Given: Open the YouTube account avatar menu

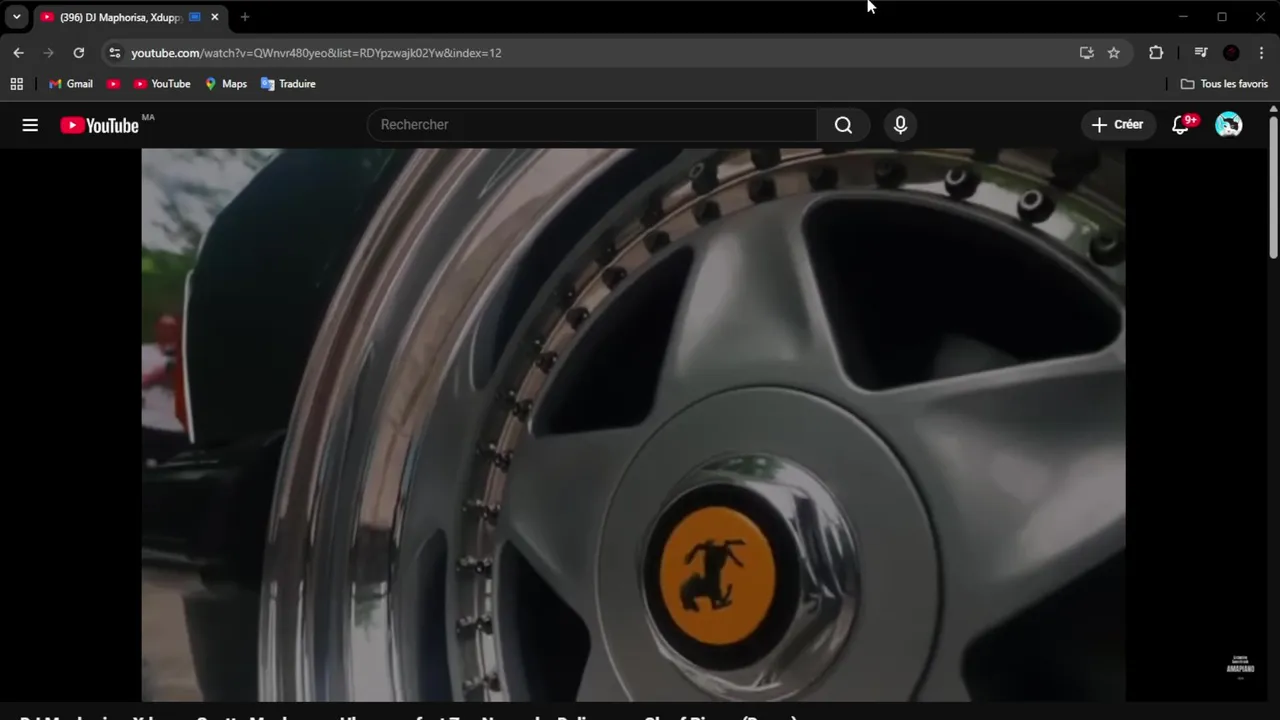Looking at the screenshot, I should (1228, 125).
